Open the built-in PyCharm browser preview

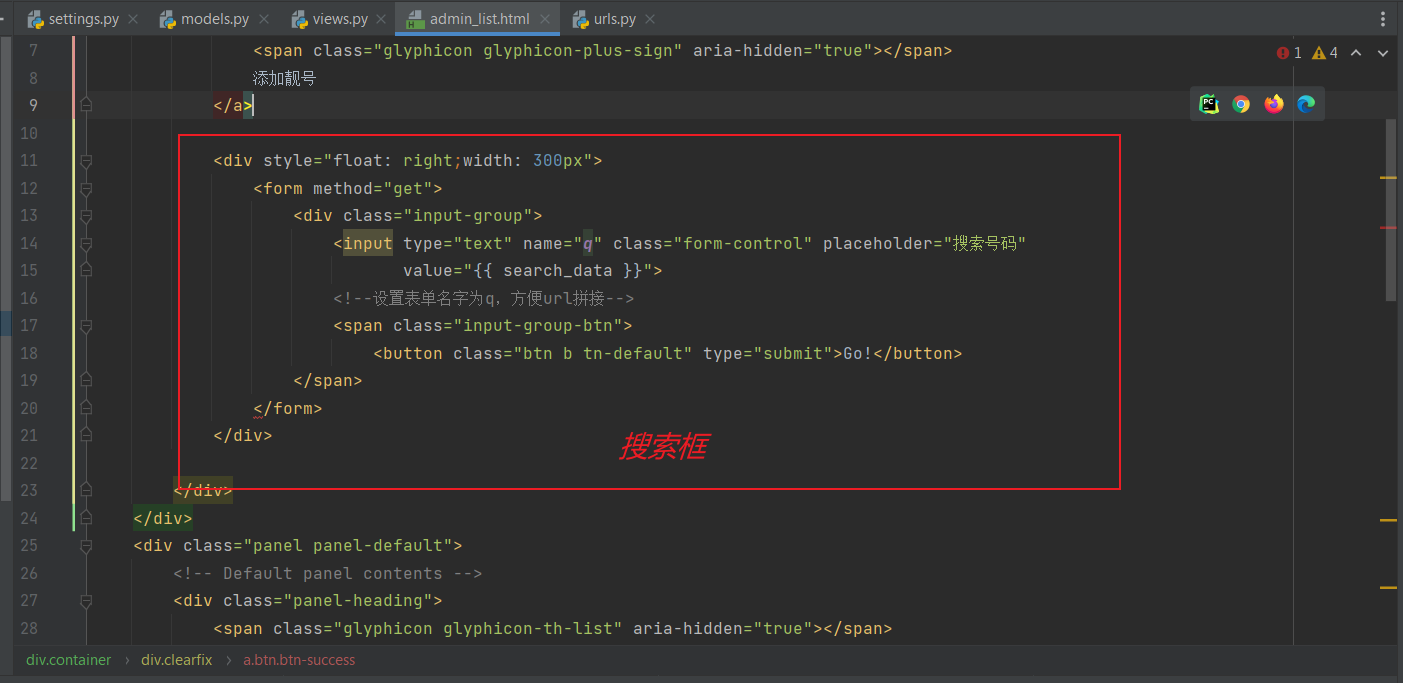1208,103
